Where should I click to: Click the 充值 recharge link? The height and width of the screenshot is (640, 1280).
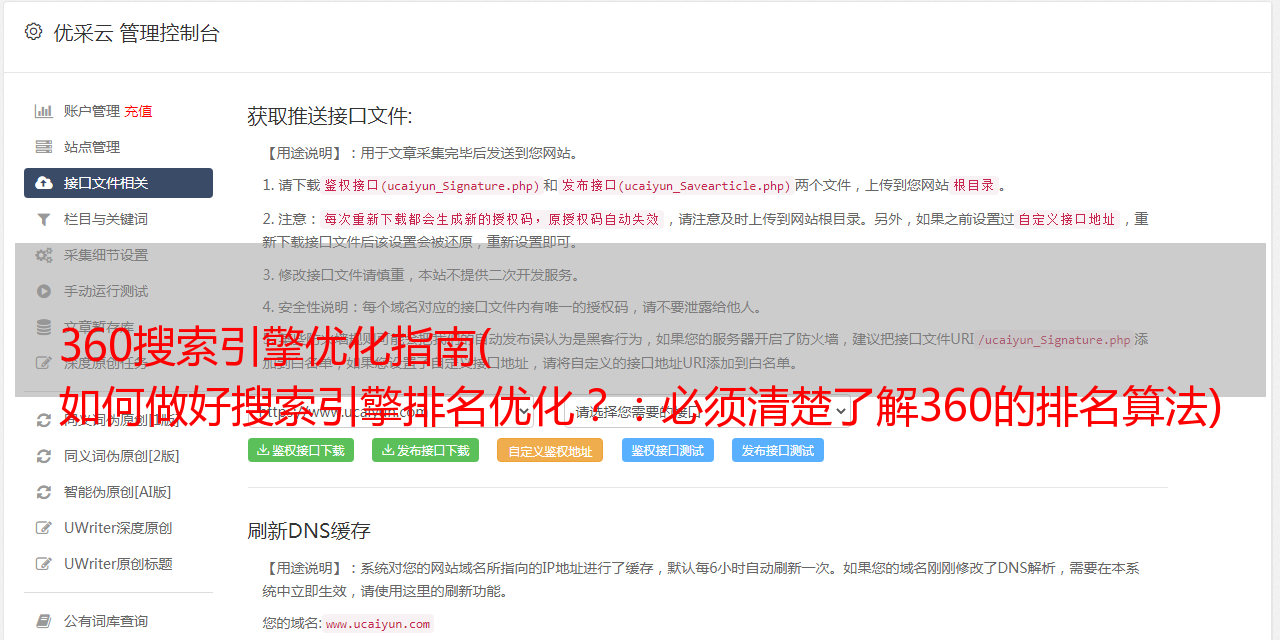138,111
